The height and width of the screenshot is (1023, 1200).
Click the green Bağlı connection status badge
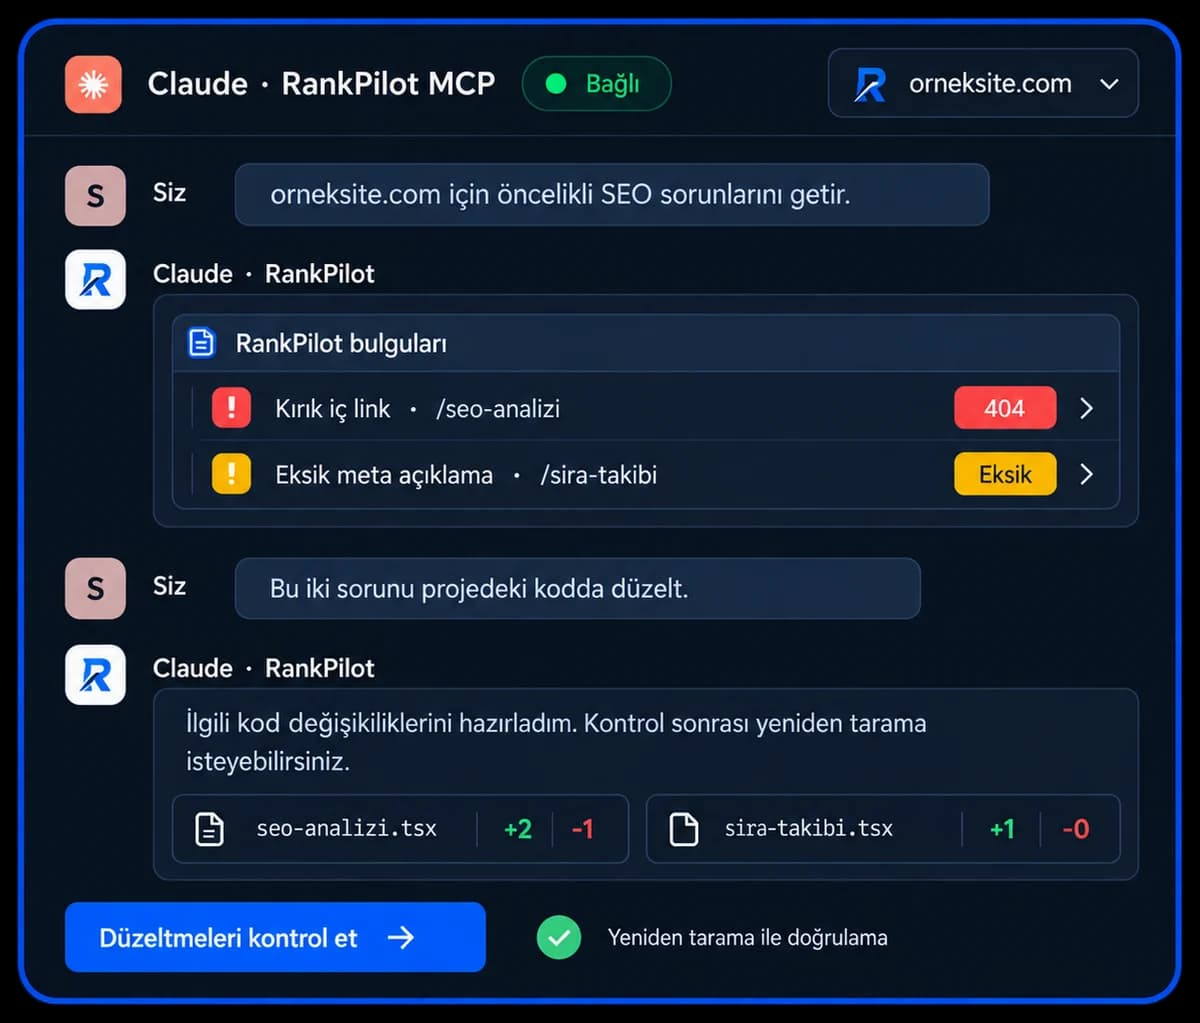(x=596, y=84)
